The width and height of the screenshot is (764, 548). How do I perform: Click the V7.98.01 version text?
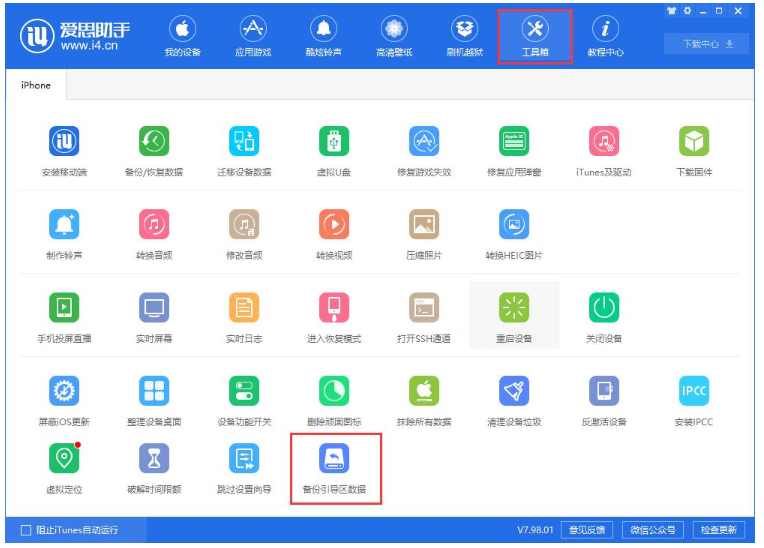pos(535,530)
